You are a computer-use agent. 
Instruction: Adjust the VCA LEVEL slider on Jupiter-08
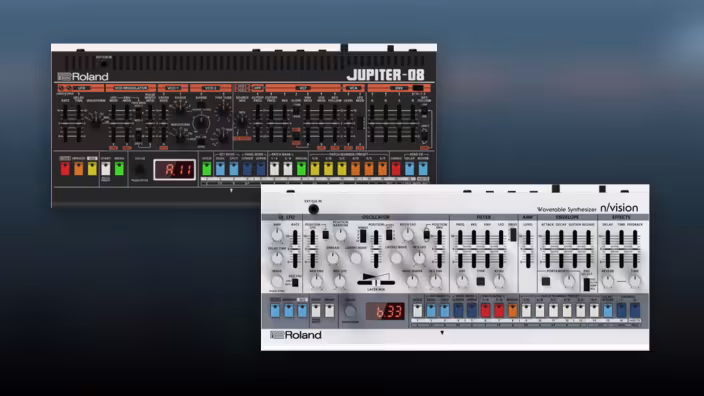coord(348,123)
